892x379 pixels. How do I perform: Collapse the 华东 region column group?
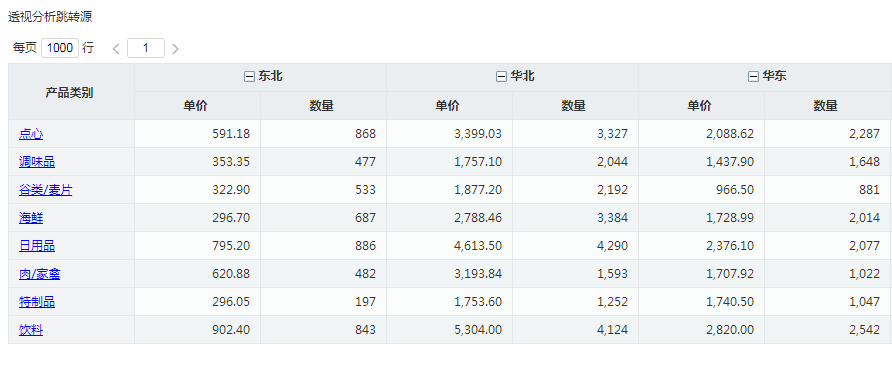pyautogui.click(x=753, y=77)
